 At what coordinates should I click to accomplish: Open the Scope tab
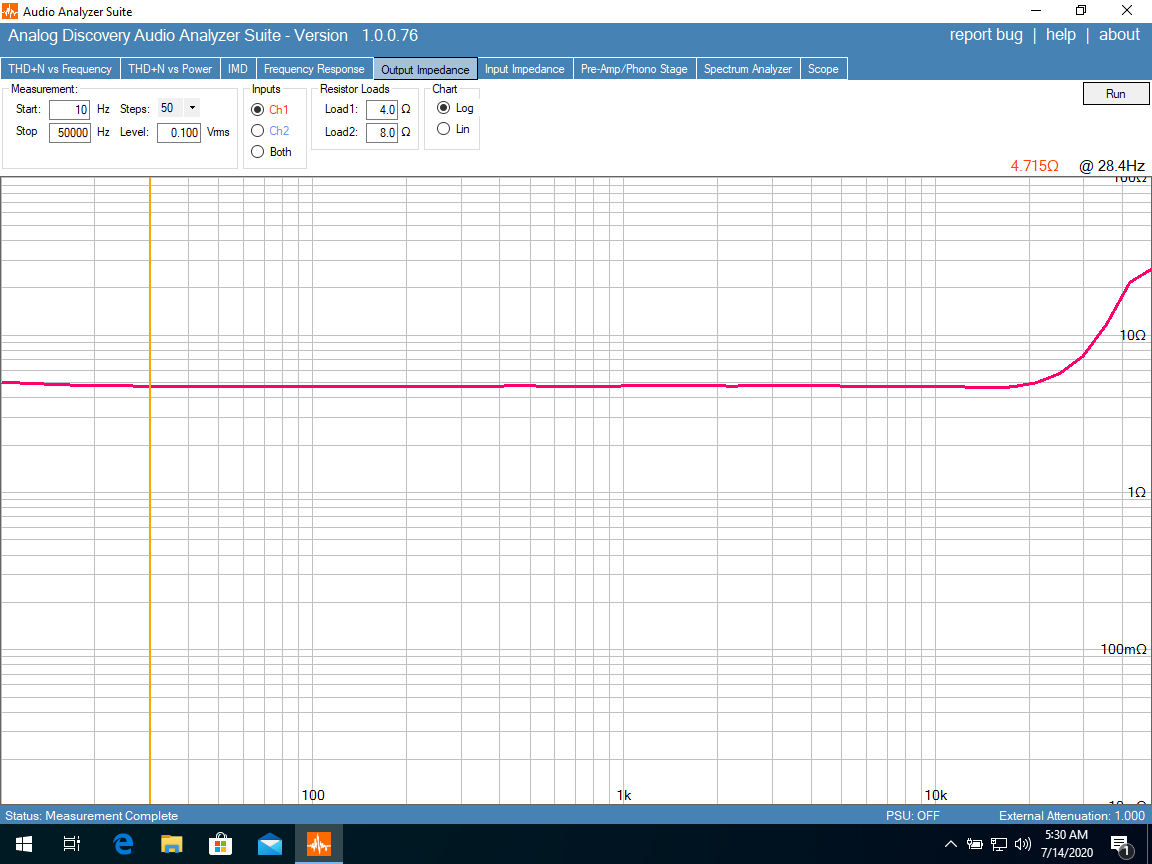[x=823, y=69]
